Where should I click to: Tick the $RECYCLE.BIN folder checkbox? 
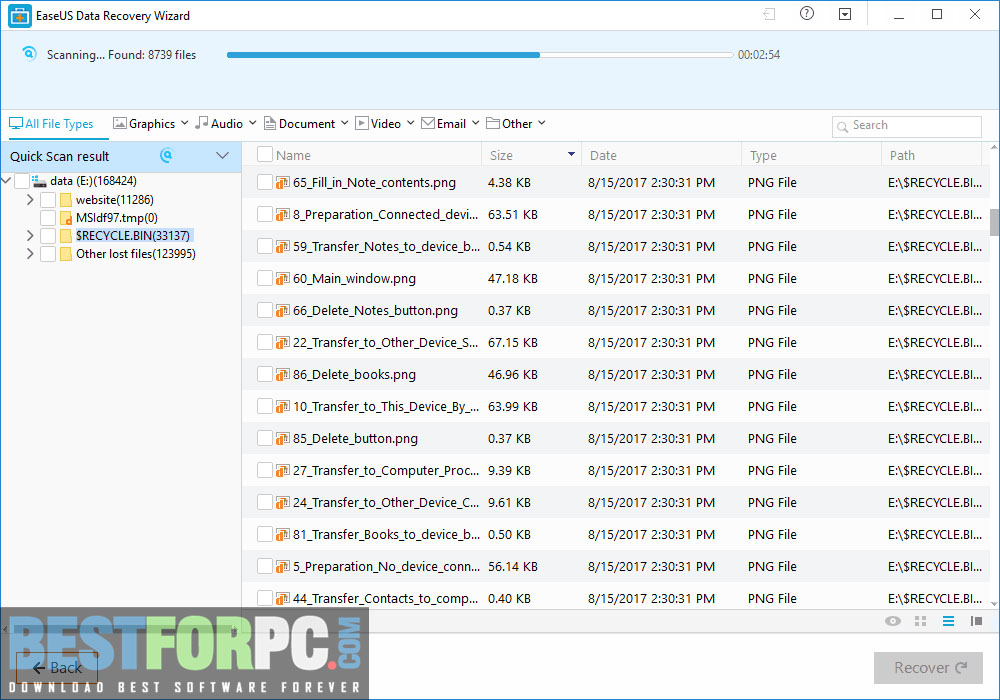[48, 236]
